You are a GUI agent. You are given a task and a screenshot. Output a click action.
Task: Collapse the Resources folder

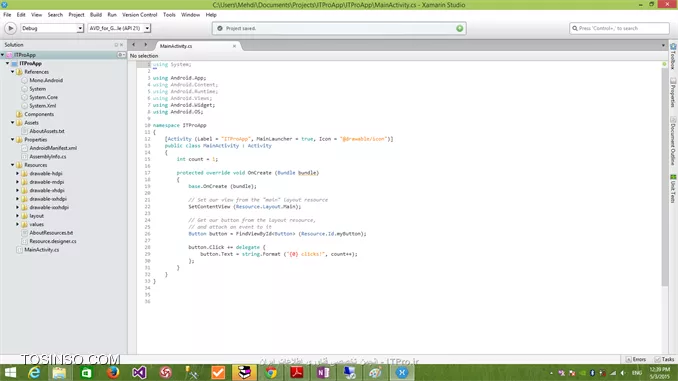point(13,165)
